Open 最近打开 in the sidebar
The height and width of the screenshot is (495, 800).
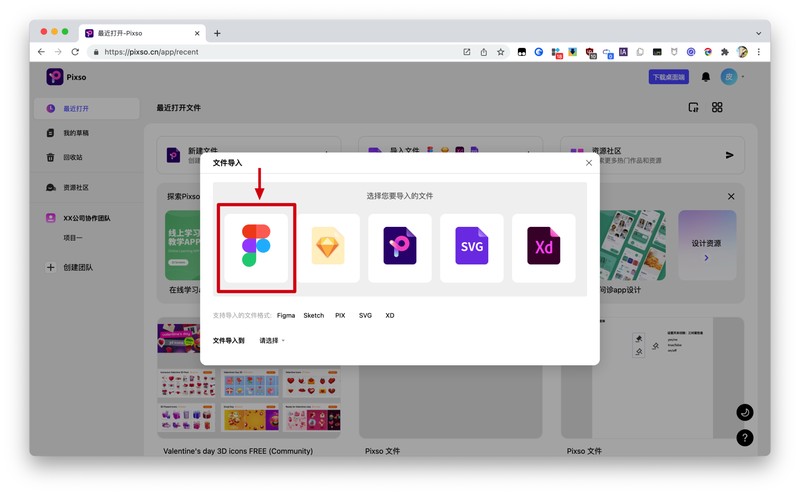coord(86,109)
